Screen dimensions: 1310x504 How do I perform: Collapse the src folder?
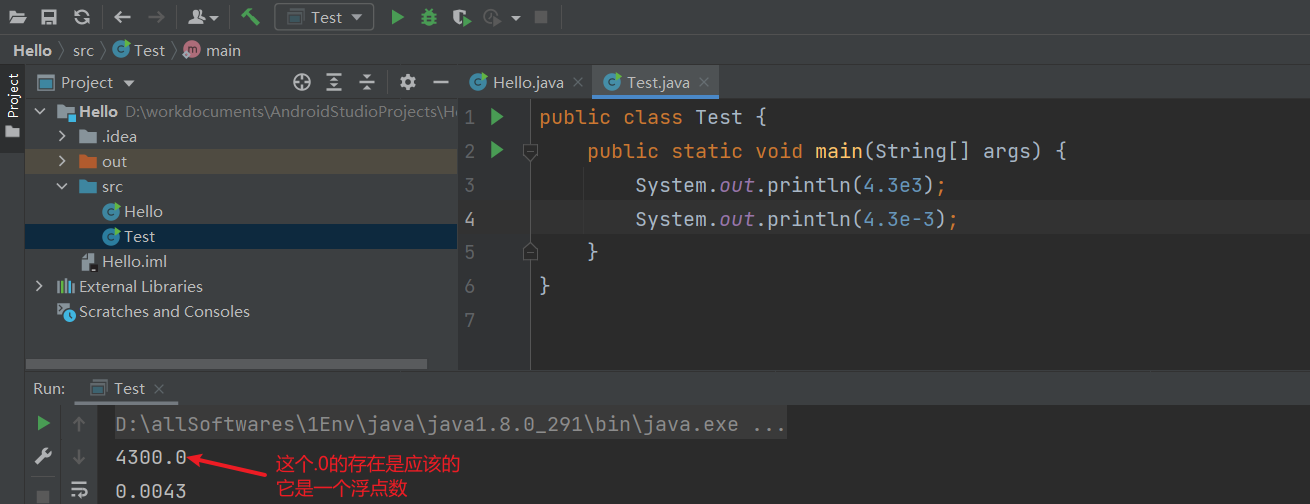[62, 186]
